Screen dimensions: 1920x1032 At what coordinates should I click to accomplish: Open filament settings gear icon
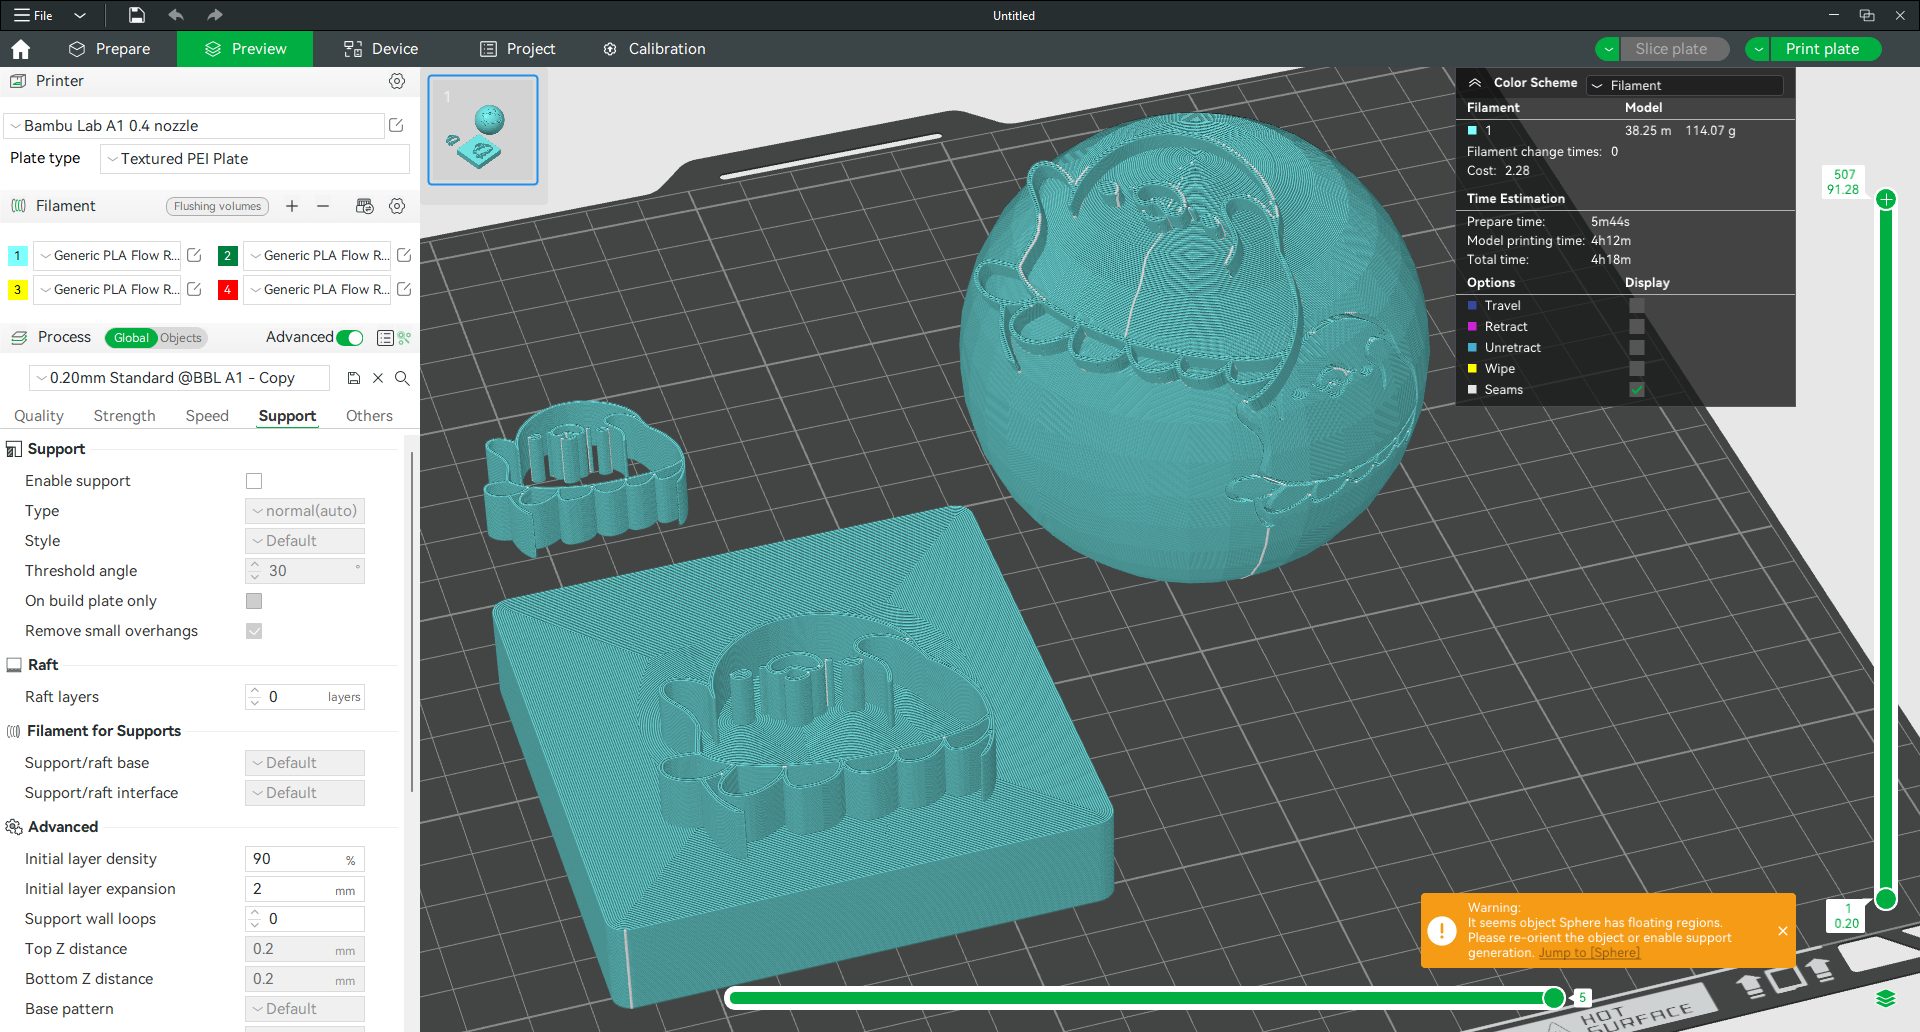pos(397,206)
